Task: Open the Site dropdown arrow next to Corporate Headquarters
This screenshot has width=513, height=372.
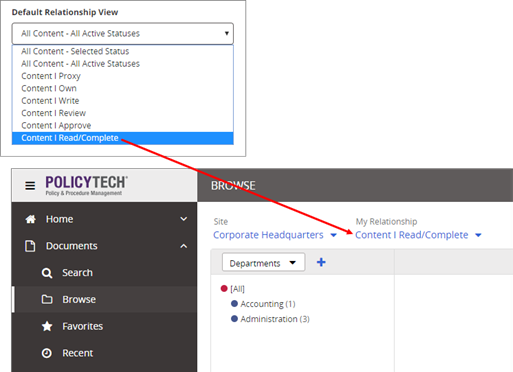Action: (333, 235)
